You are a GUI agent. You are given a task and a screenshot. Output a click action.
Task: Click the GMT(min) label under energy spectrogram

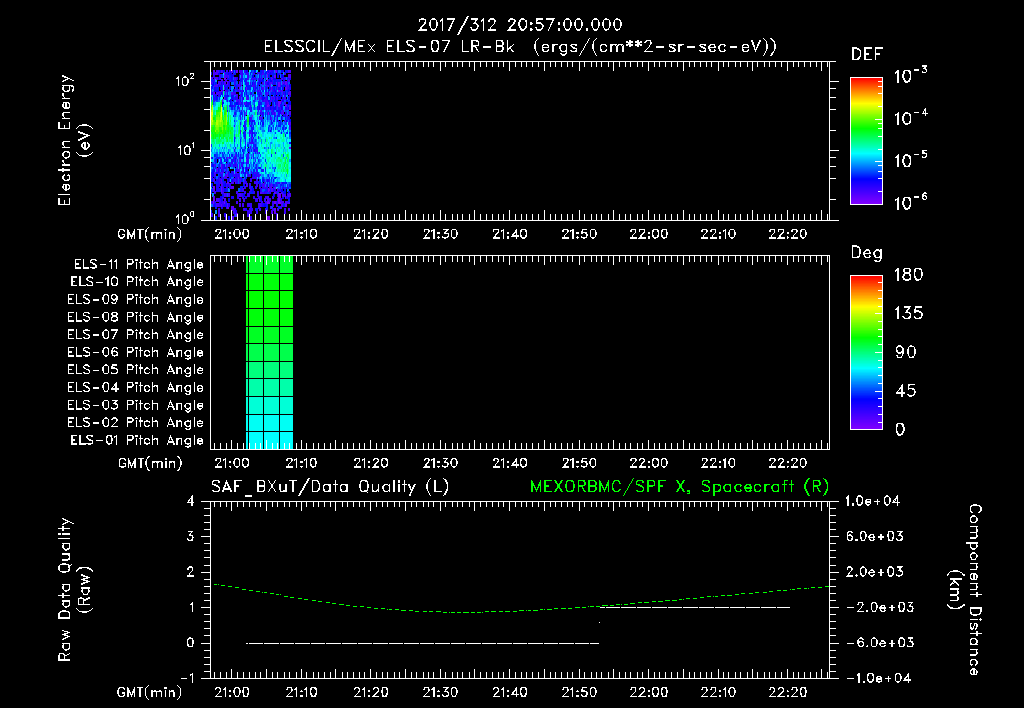coord(150,234)
